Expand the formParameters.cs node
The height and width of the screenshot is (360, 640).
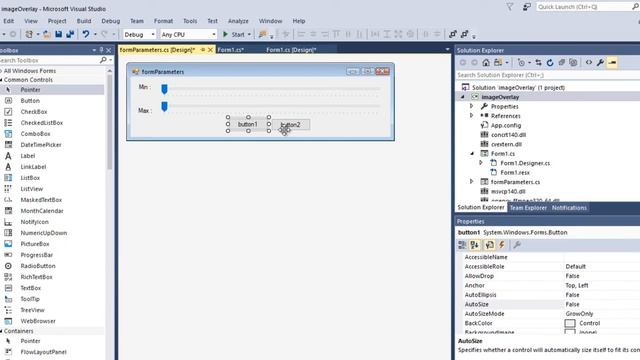[471, 182]
